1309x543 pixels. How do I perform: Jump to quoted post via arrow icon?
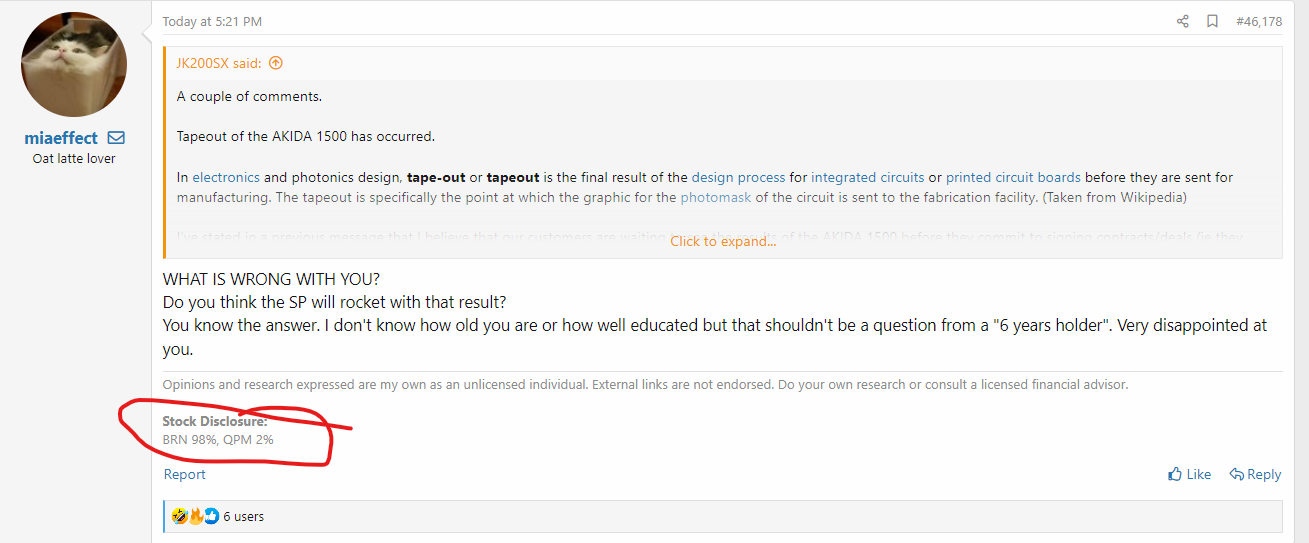coord(276,63)
